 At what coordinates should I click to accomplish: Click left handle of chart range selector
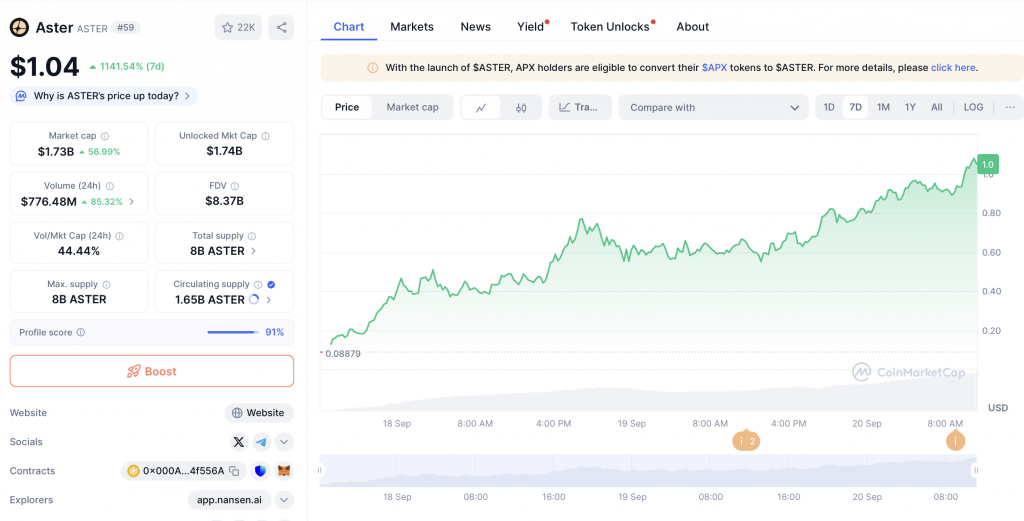(320, 470)
